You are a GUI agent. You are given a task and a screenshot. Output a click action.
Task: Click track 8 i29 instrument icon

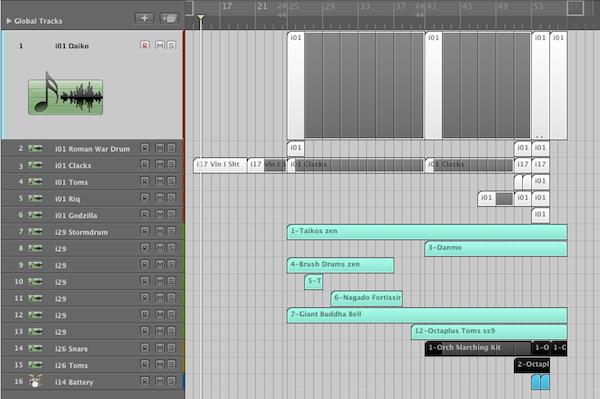click(35, 248)
